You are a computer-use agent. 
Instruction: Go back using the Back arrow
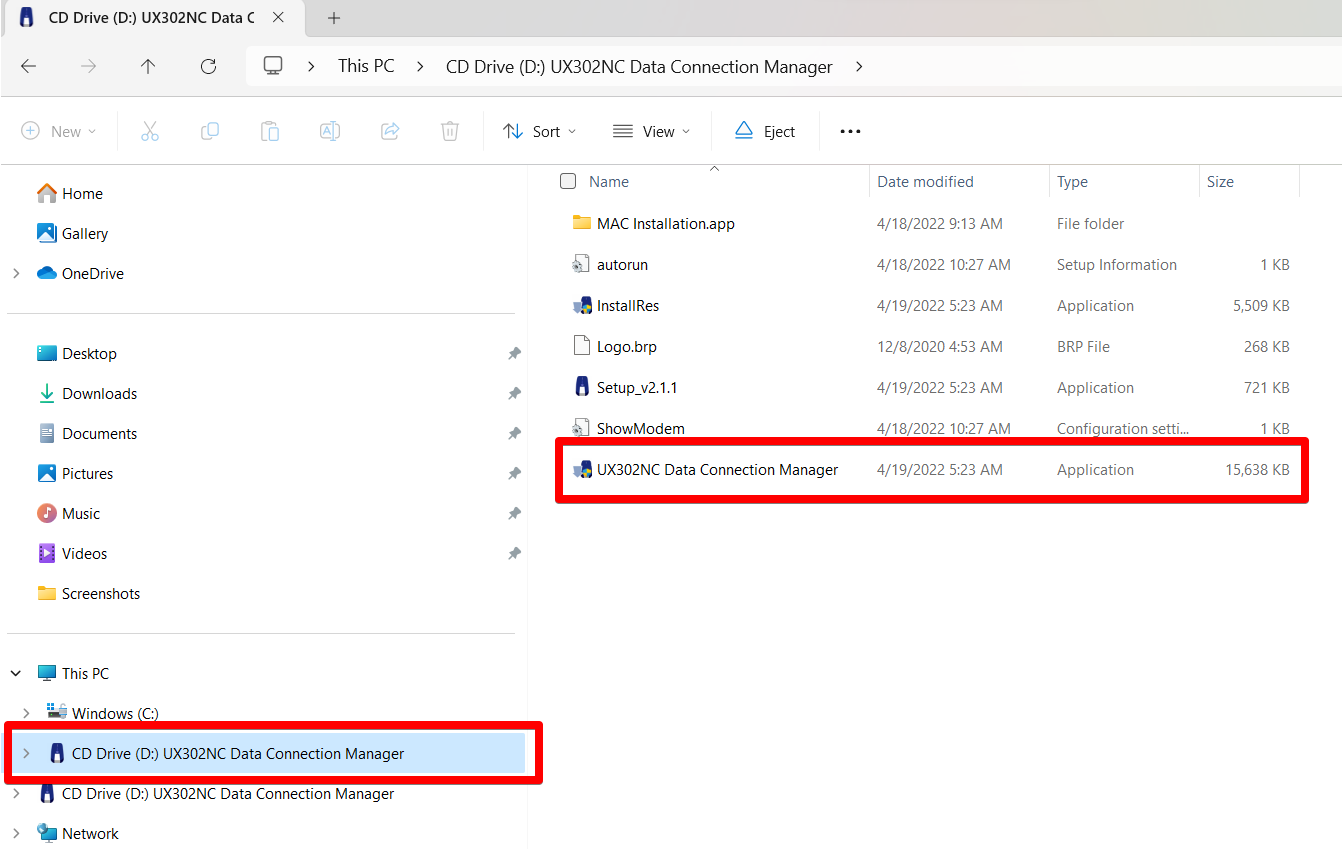coord(28,66)
